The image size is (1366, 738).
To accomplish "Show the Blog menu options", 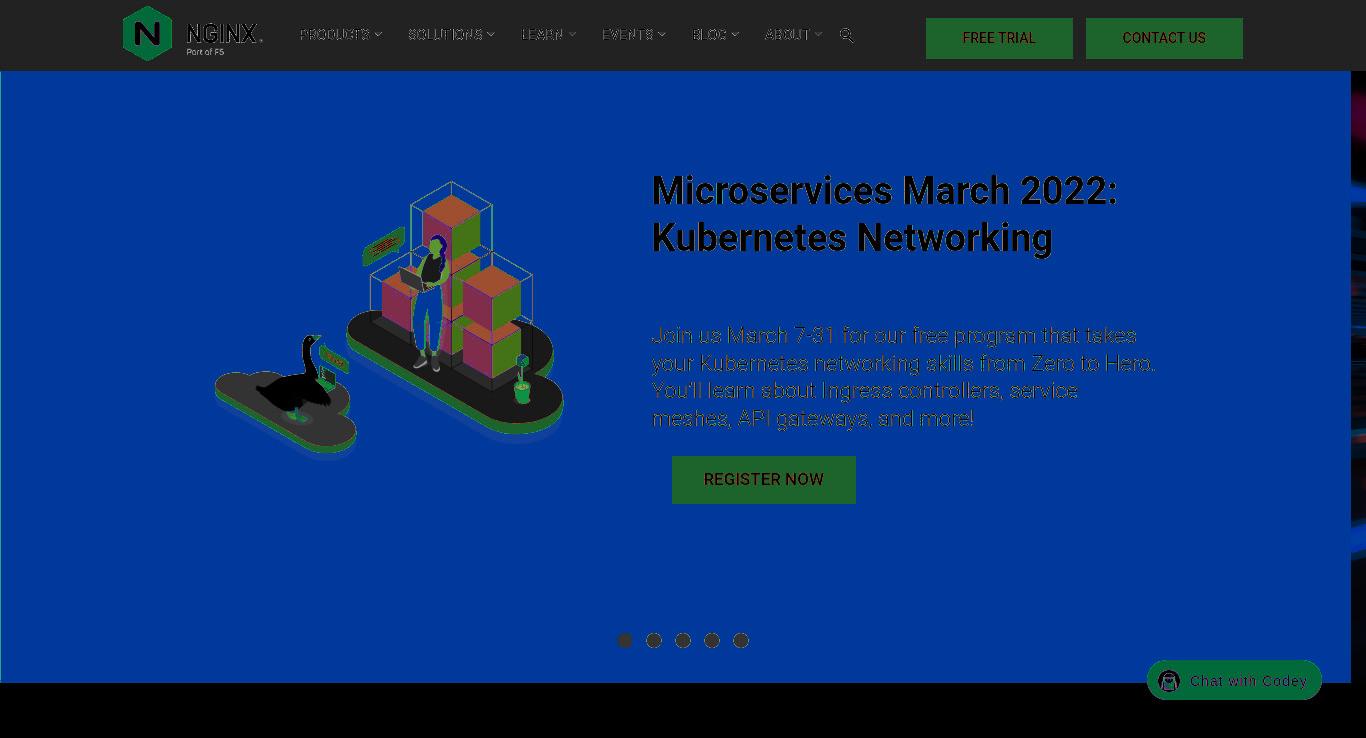I will point(715,34).
